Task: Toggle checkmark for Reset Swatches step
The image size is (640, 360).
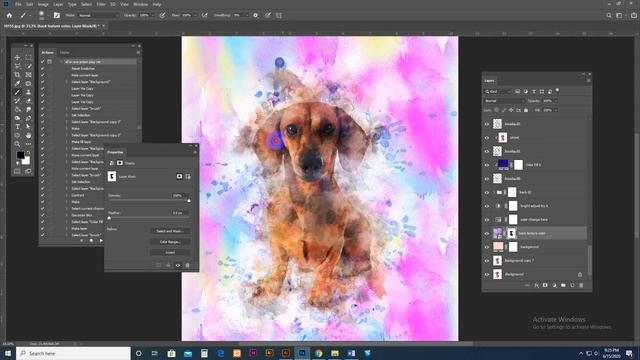Action: pyautogui.click(x=42, y=69)
